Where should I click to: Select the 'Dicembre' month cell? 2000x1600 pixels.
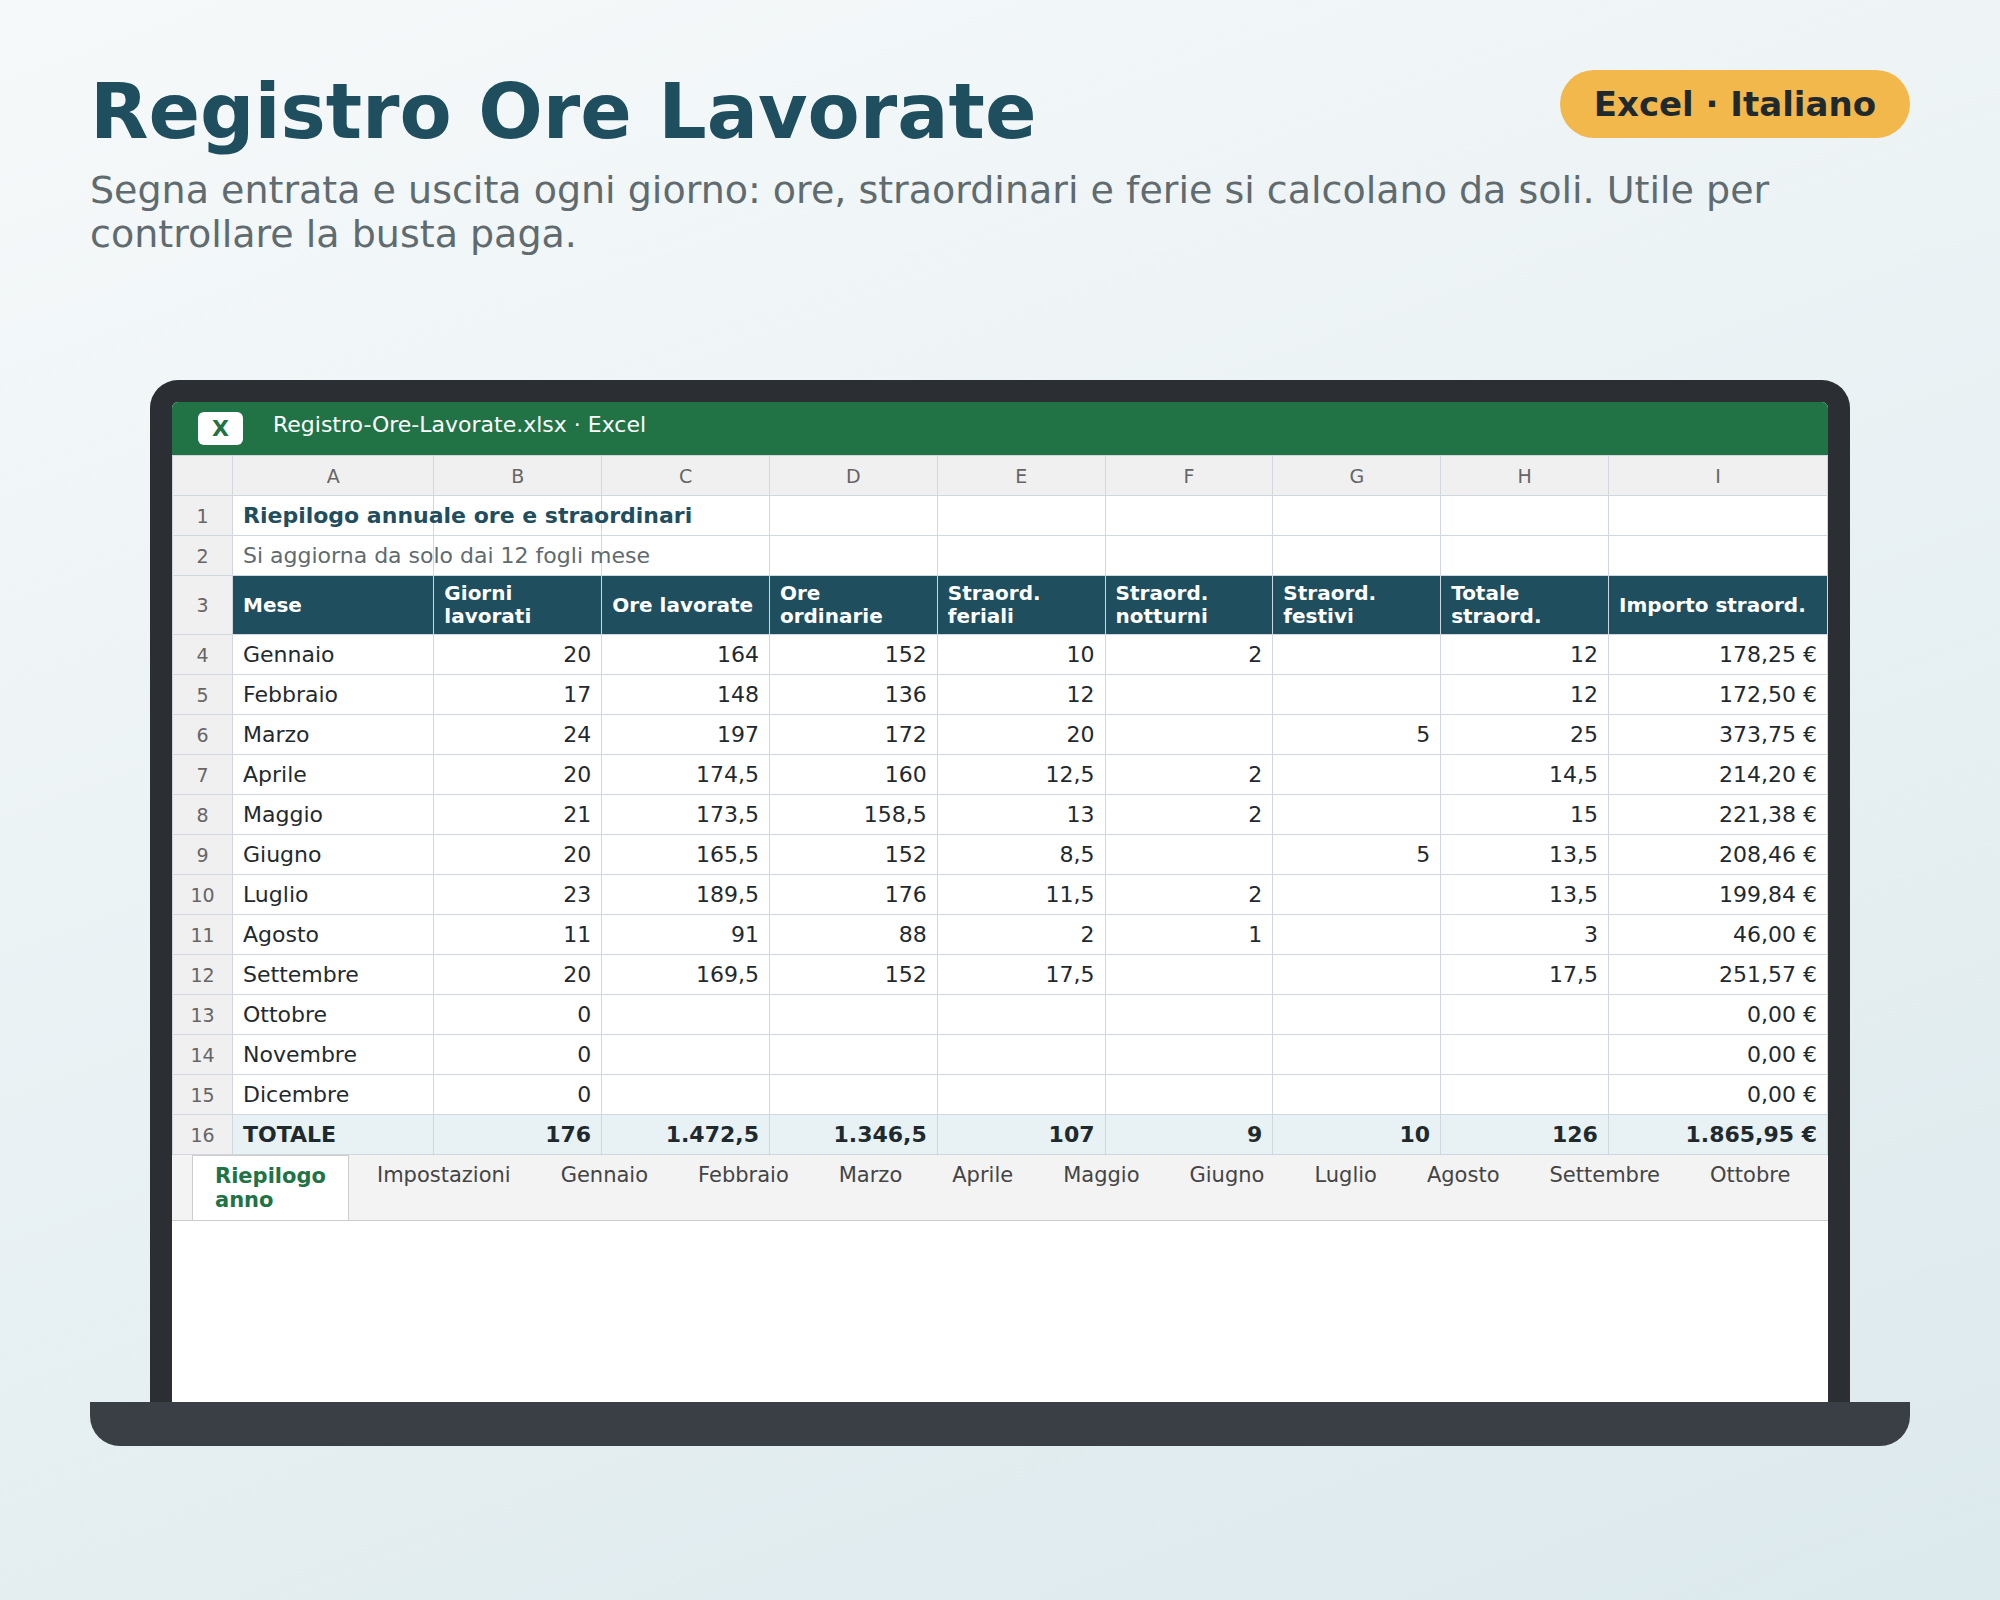(x=333, y=1095)
